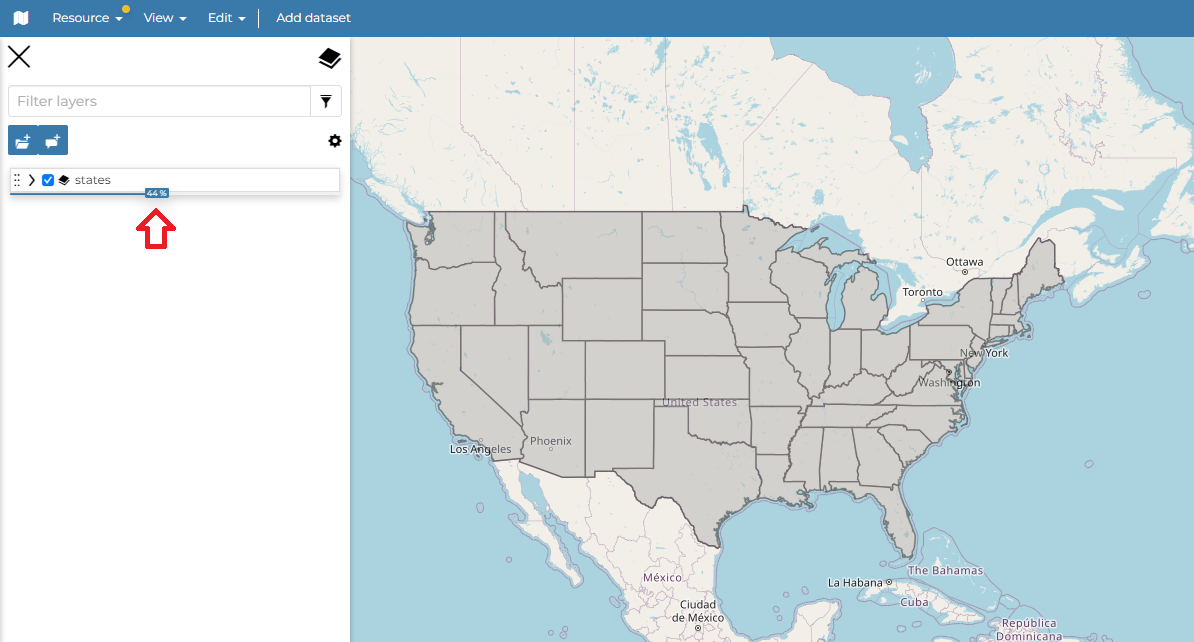Click the map logo icon in header
The height and width of the screenshot is (642, 1194).
tap(21, 18)
